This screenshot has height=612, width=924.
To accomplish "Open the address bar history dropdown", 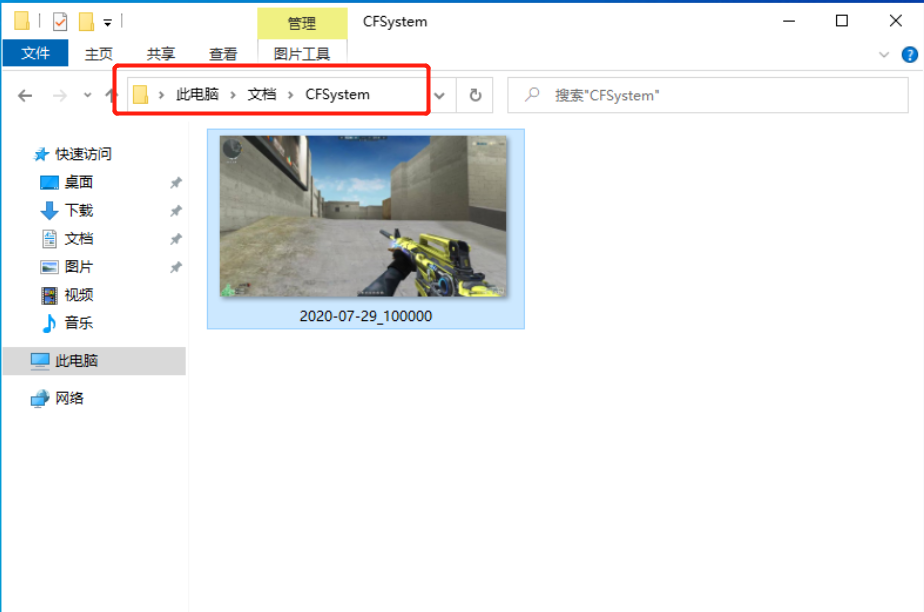I will 439,95.
